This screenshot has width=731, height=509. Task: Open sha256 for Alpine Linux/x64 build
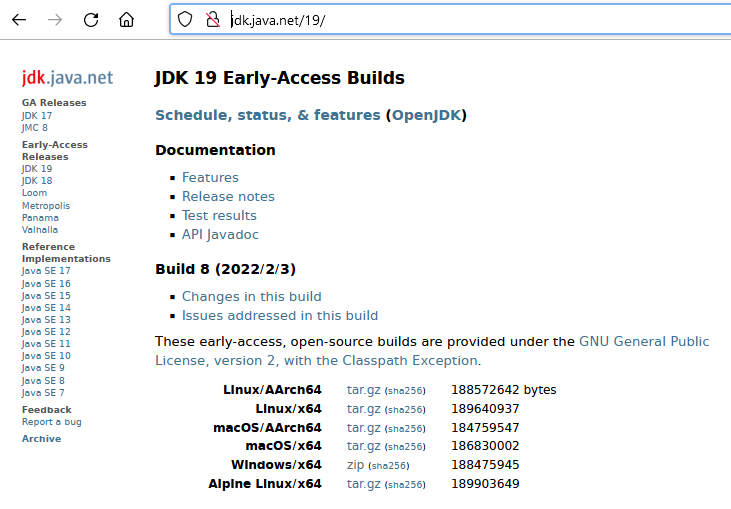coord(405,485)
